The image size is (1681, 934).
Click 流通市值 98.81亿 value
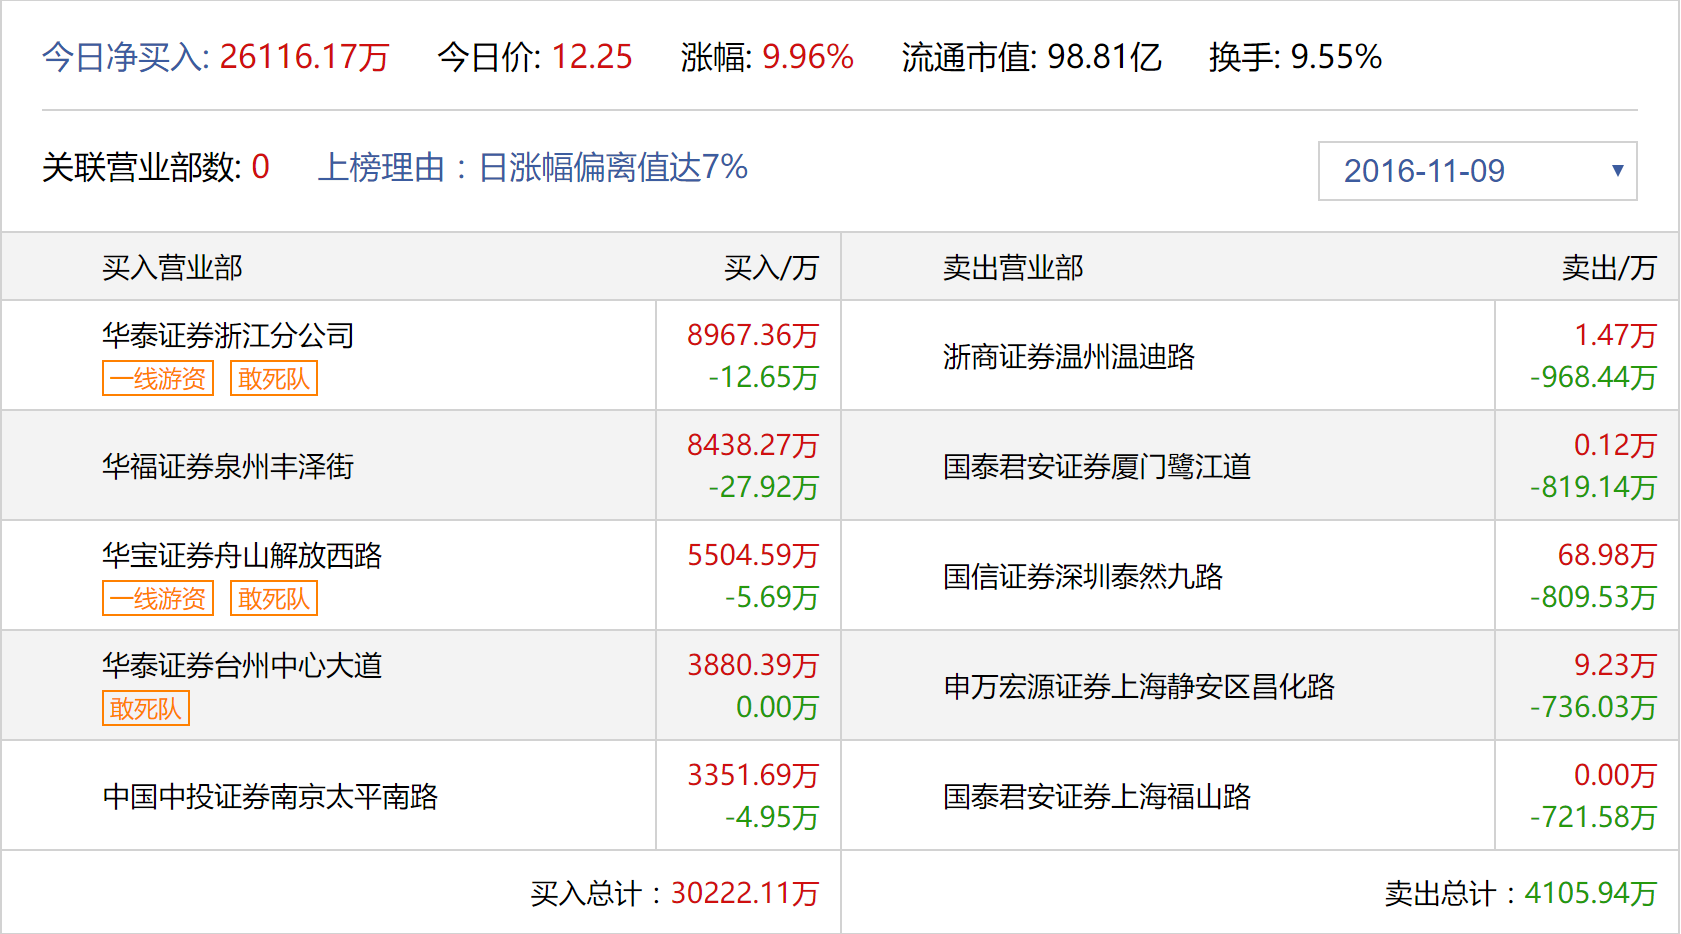[x=1104, y=57]
